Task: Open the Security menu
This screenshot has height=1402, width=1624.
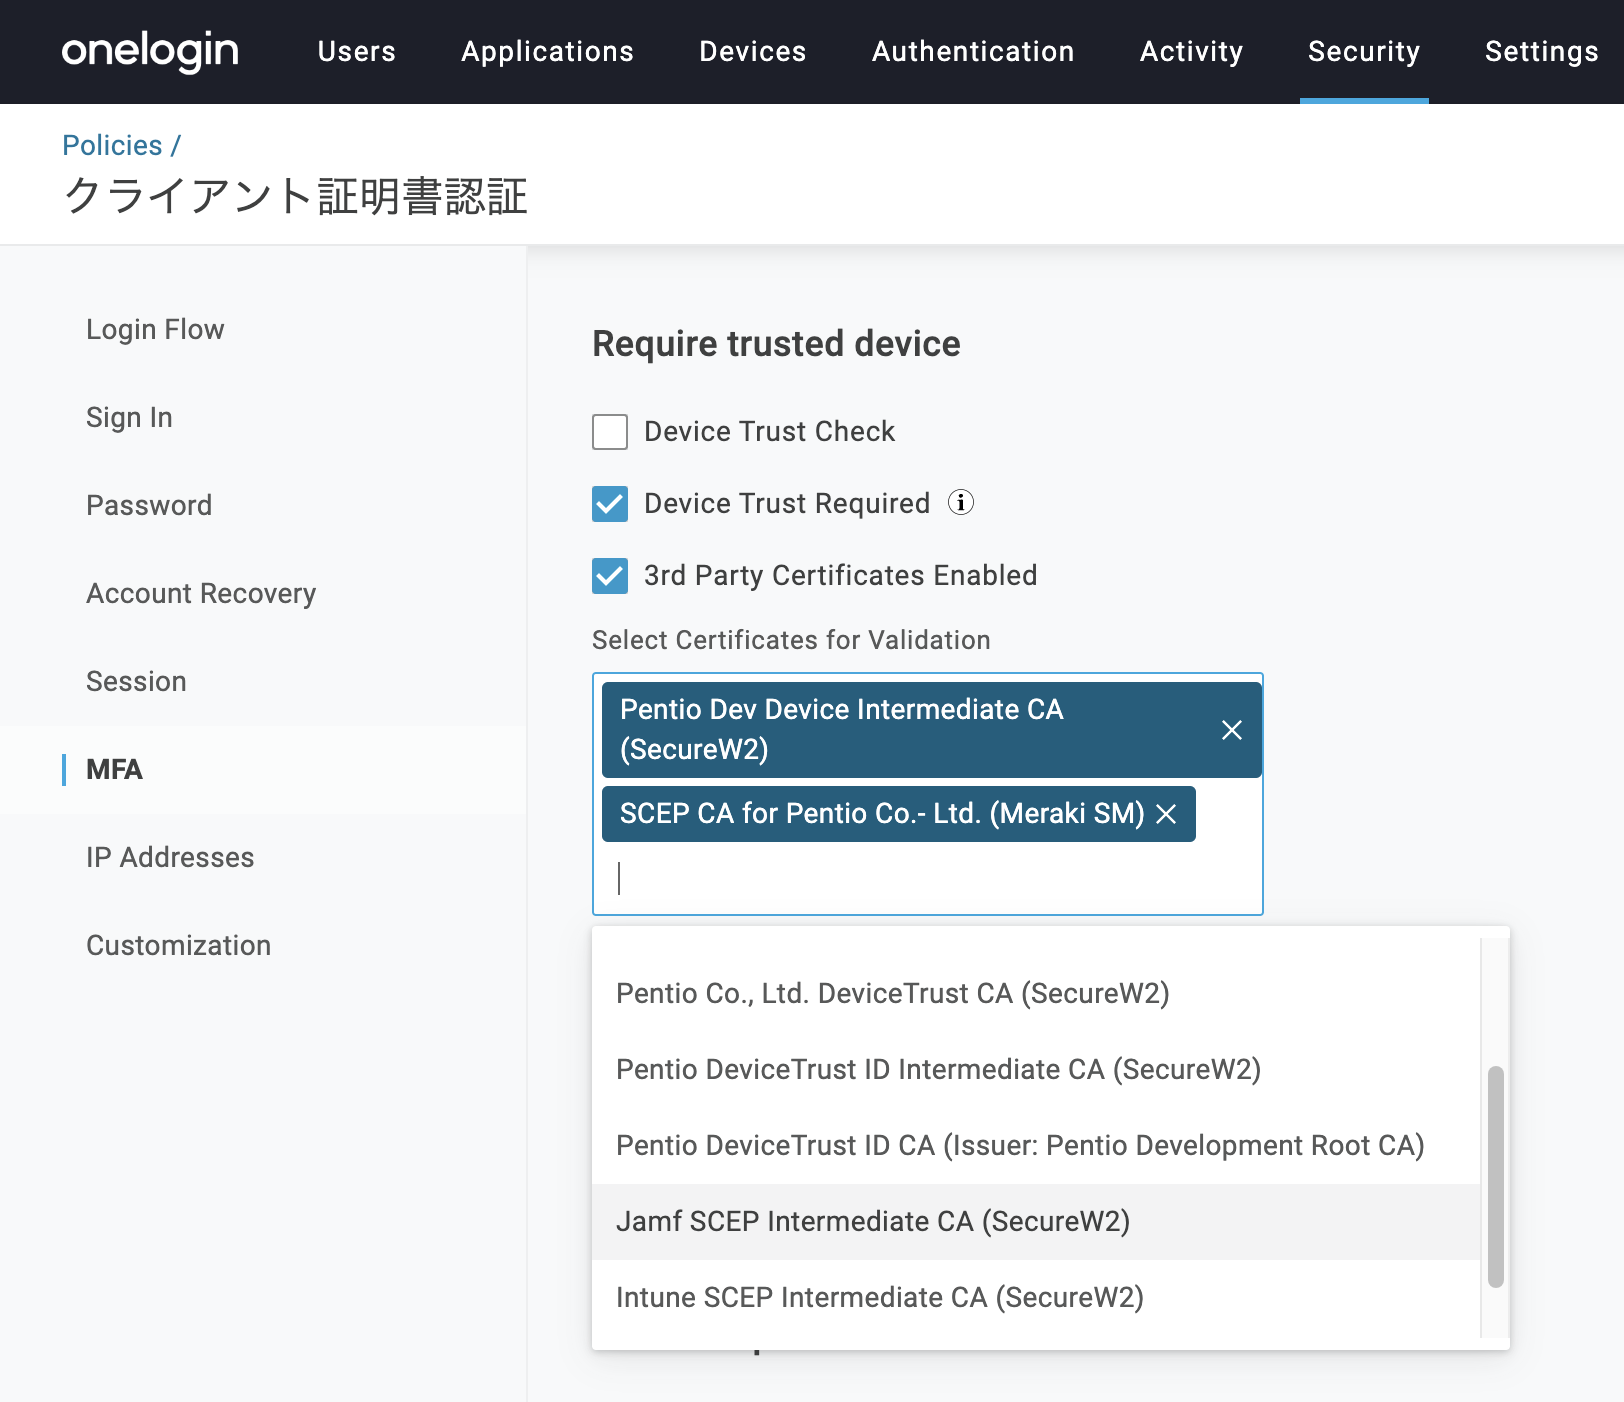Action: (1364, 51)
